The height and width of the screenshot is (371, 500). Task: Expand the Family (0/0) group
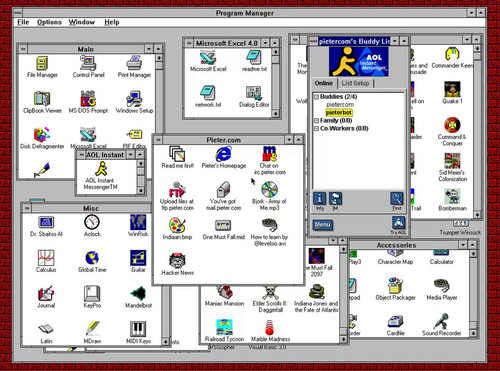[x=316, y=121]
